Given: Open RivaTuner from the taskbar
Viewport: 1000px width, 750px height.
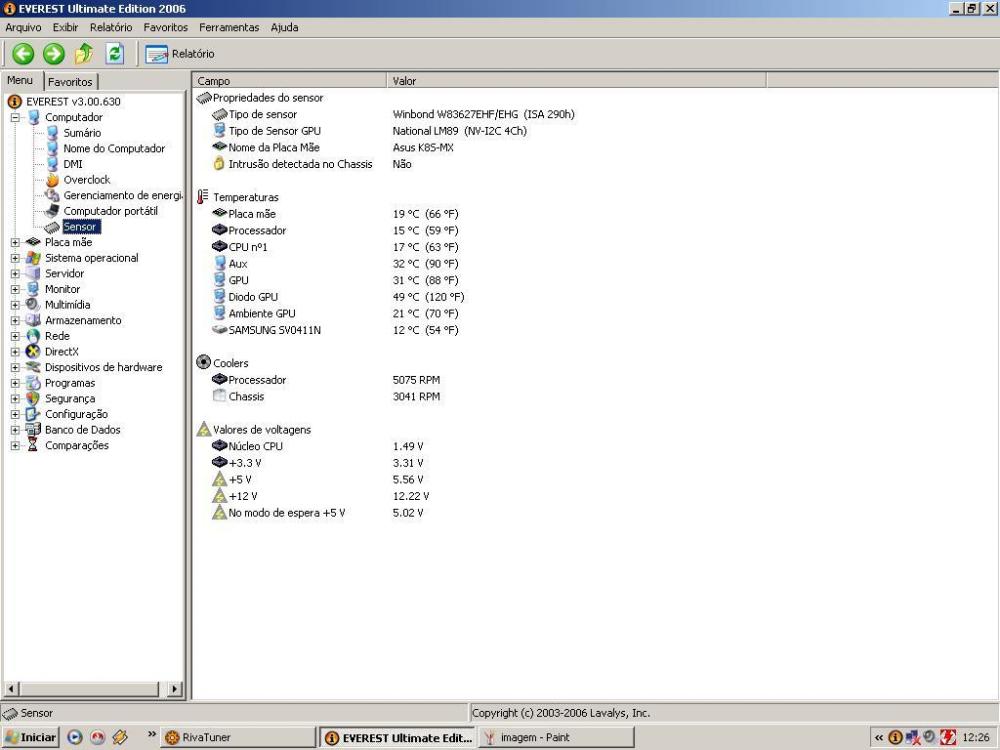Looking at the screenshot, I should (x=205, y=738).
